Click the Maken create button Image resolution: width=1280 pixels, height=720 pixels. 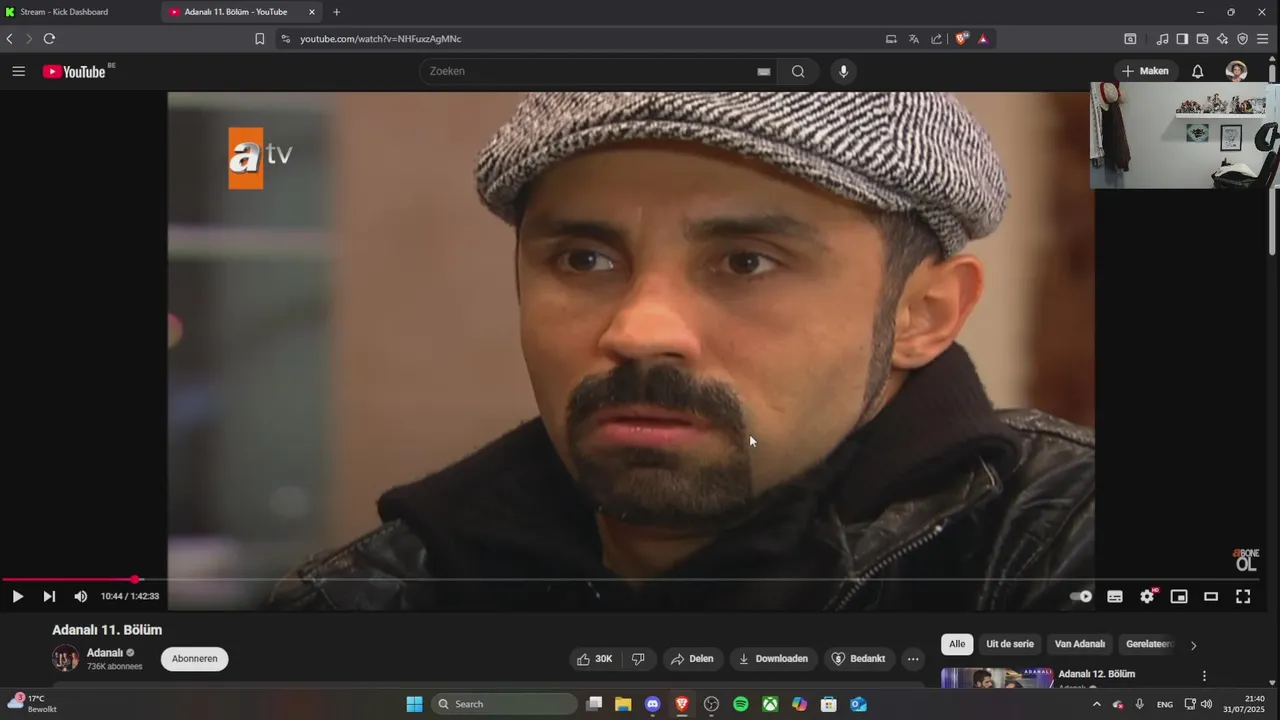pyautogui.click(x=1145, y=71)
